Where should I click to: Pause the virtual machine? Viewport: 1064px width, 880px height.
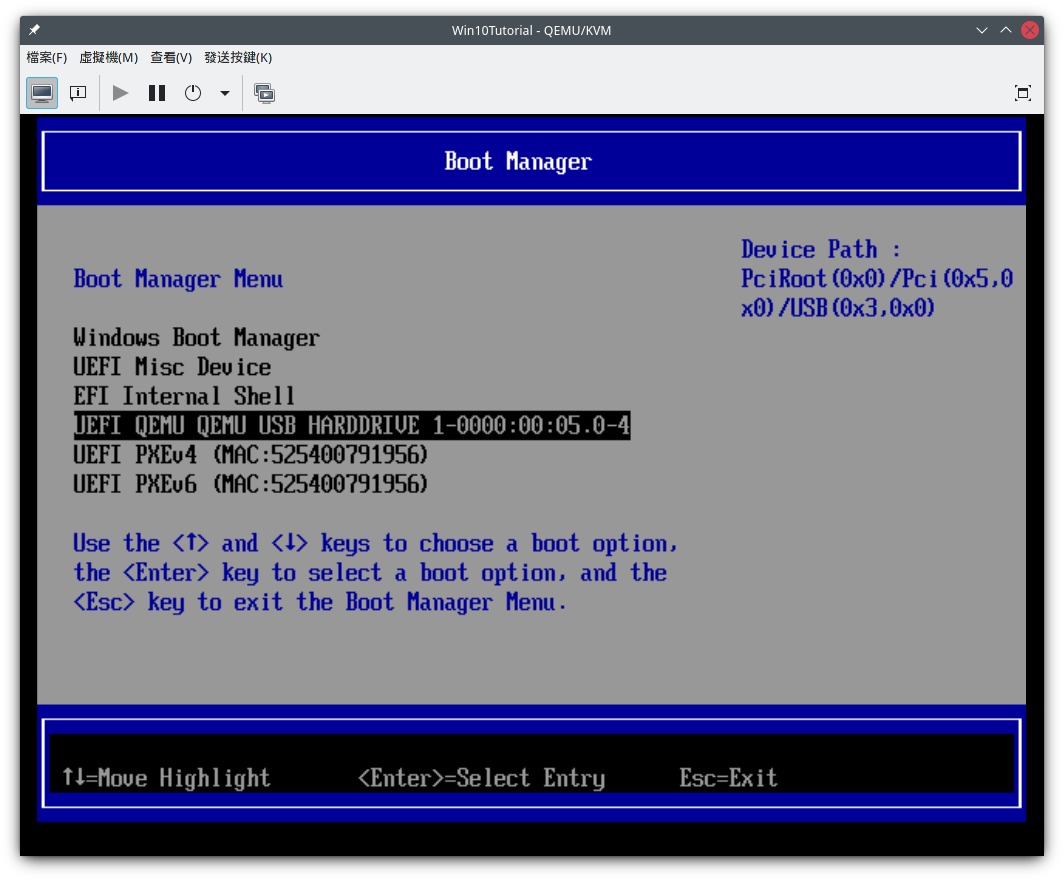[x=157, y=93]
